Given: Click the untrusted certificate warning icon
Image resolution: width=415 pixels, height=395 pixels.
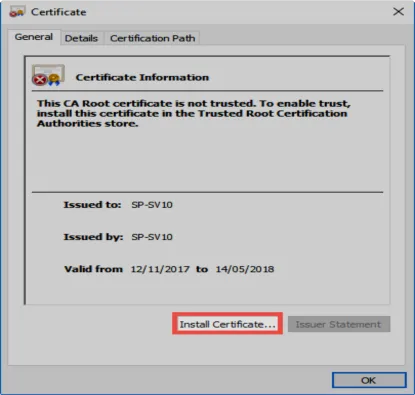Looking at the screenshot, I should click(x=48, y=75).
